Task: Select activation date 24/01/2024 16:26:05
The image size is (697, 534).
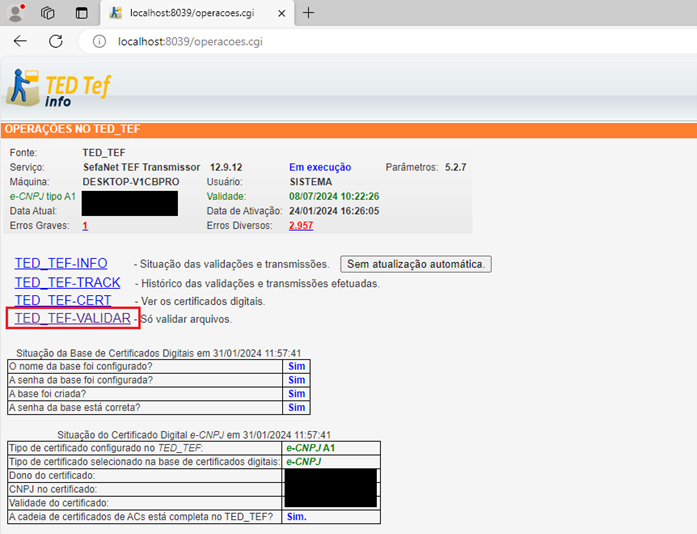Action: click(334, 211)
